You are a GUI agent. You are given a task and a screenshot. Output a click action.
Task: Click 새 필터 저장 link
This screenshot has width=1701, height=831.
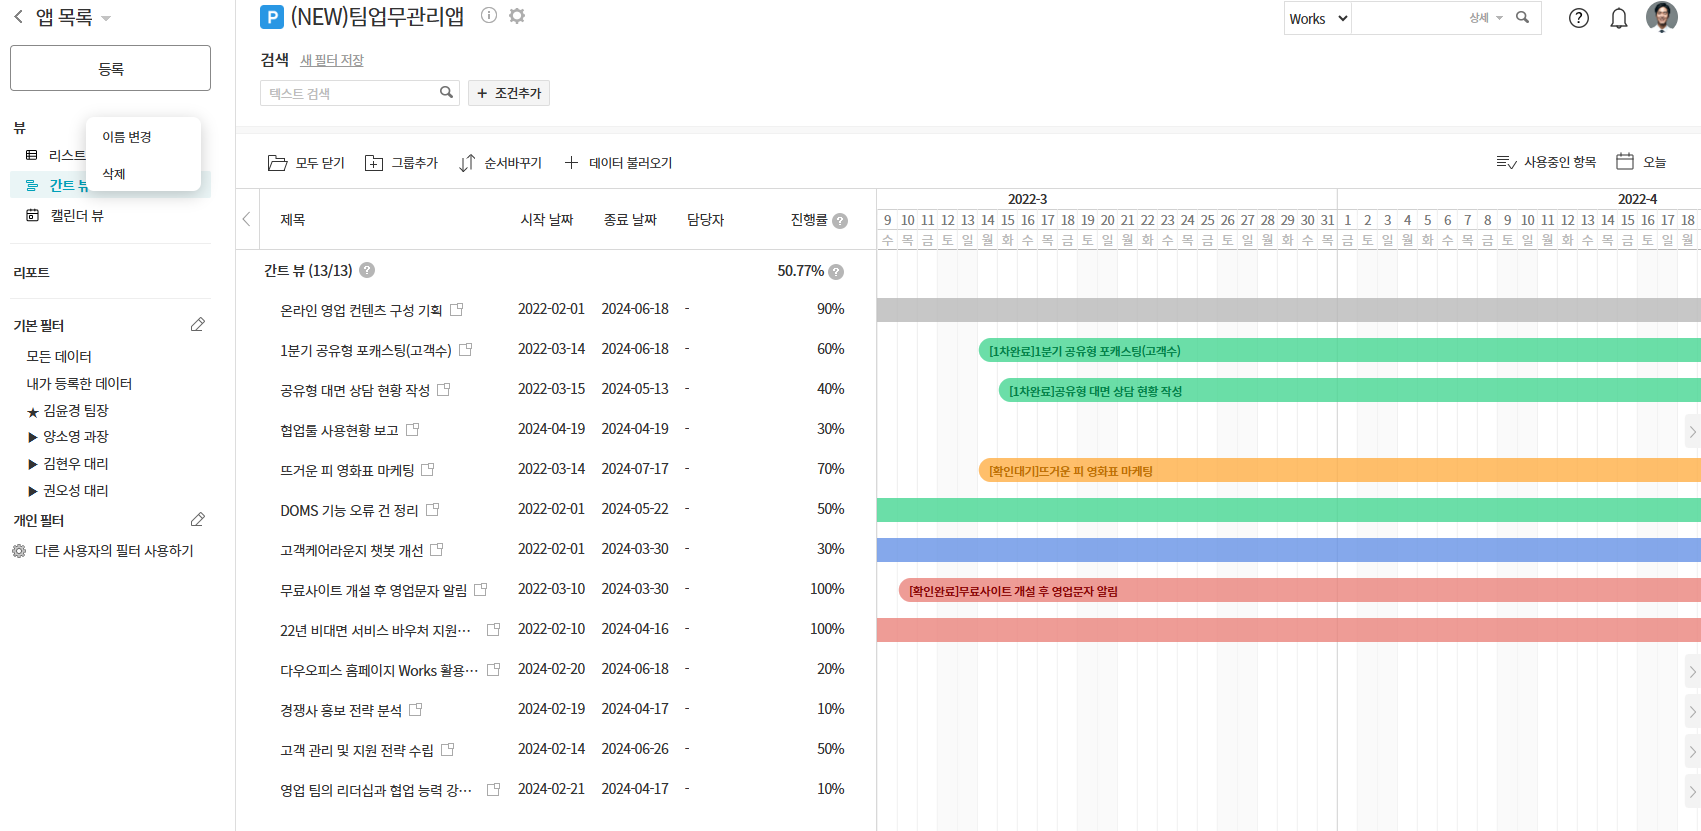(332, 60)
